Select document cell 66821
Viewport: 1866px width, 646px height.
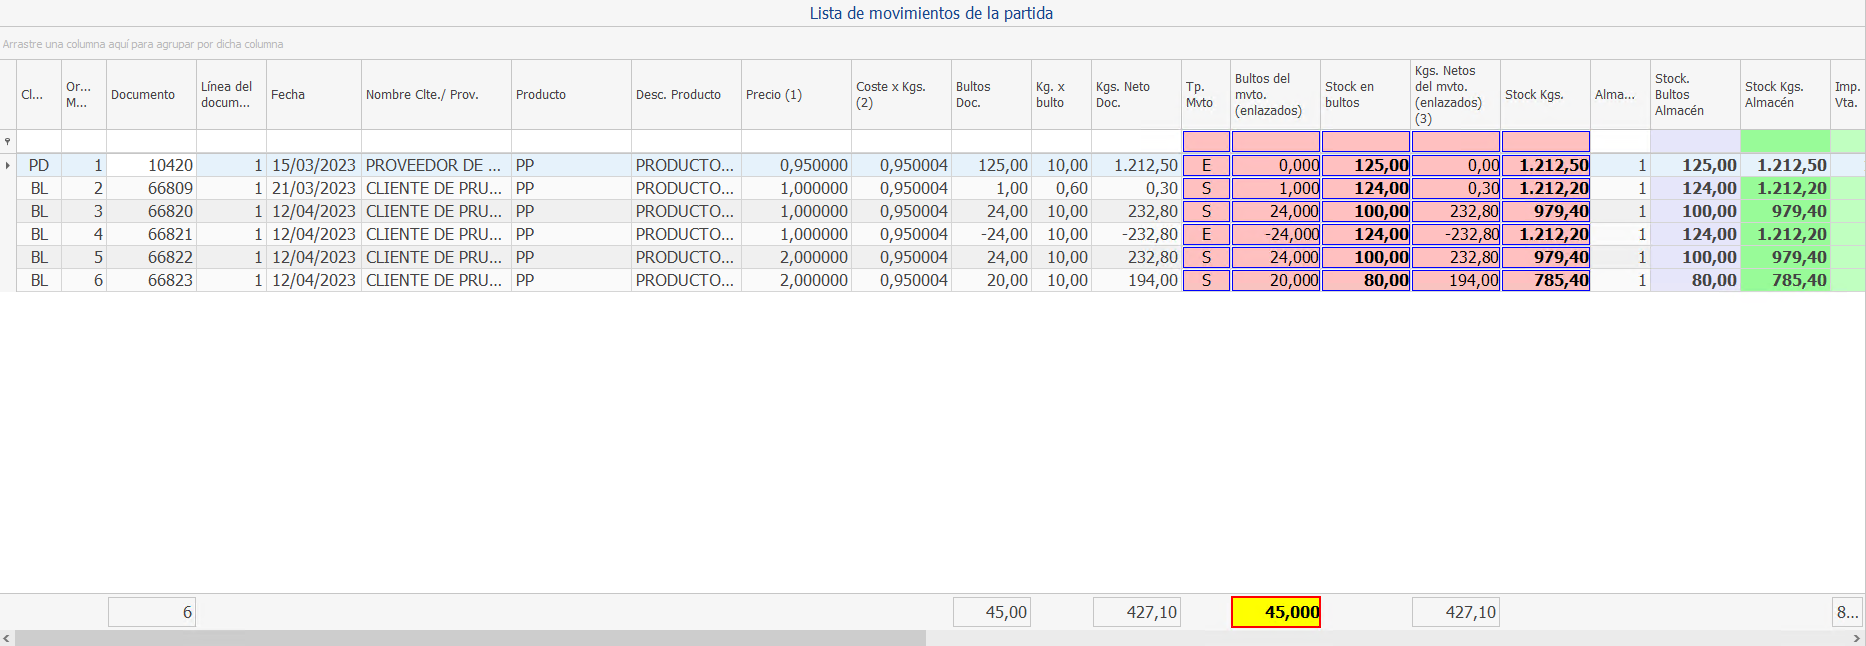[151, 234]
